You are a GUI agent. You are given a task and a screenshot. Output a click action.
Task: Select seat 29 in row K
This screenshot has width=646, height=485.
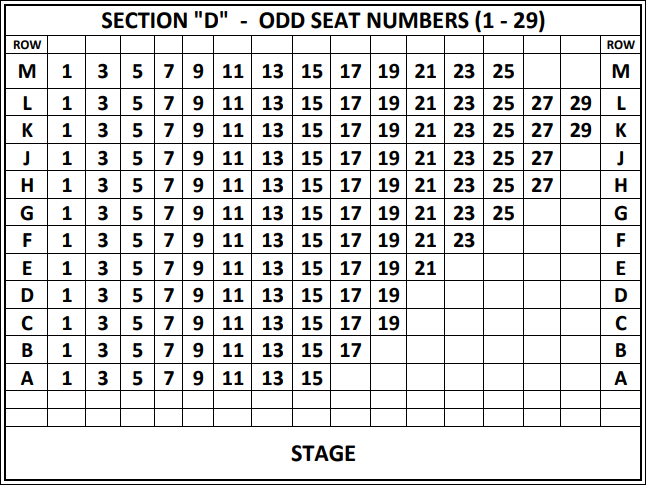click(x=580, y=130)
